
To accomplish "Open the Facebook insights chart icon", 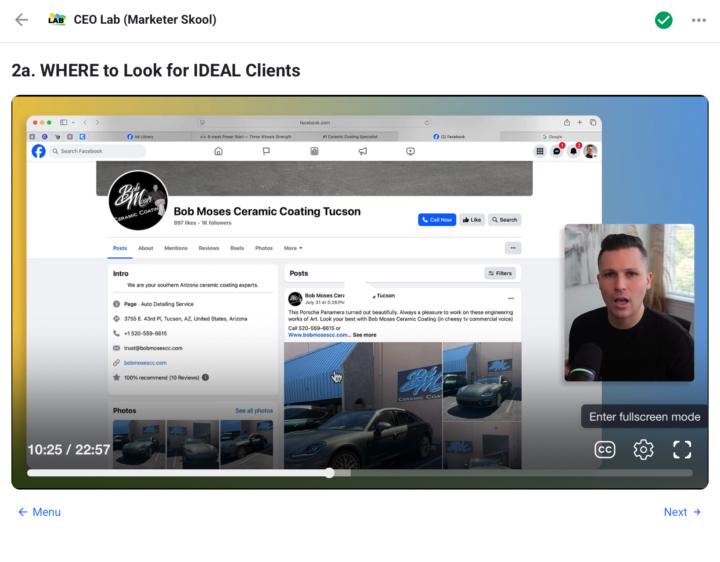I will [314, 151].
